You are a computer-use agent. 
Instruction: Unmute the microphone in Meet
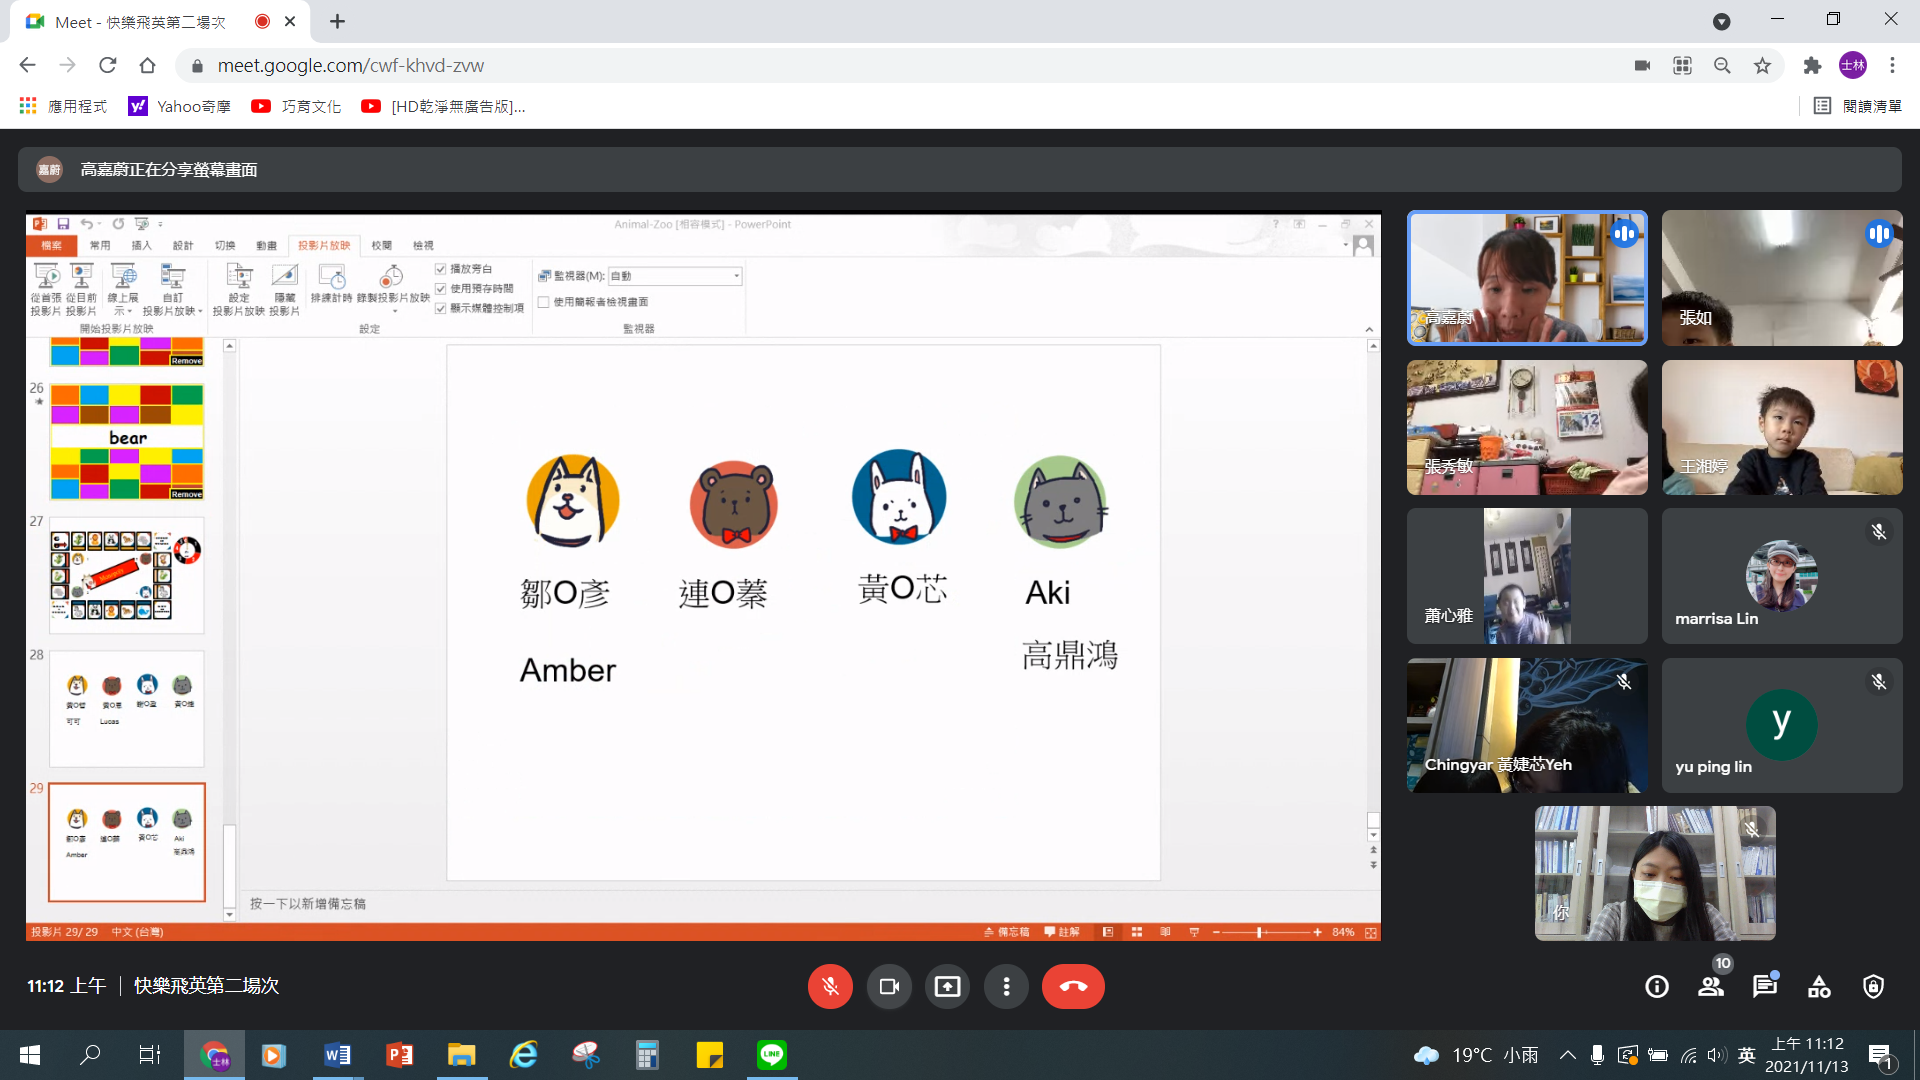point(830,987)
